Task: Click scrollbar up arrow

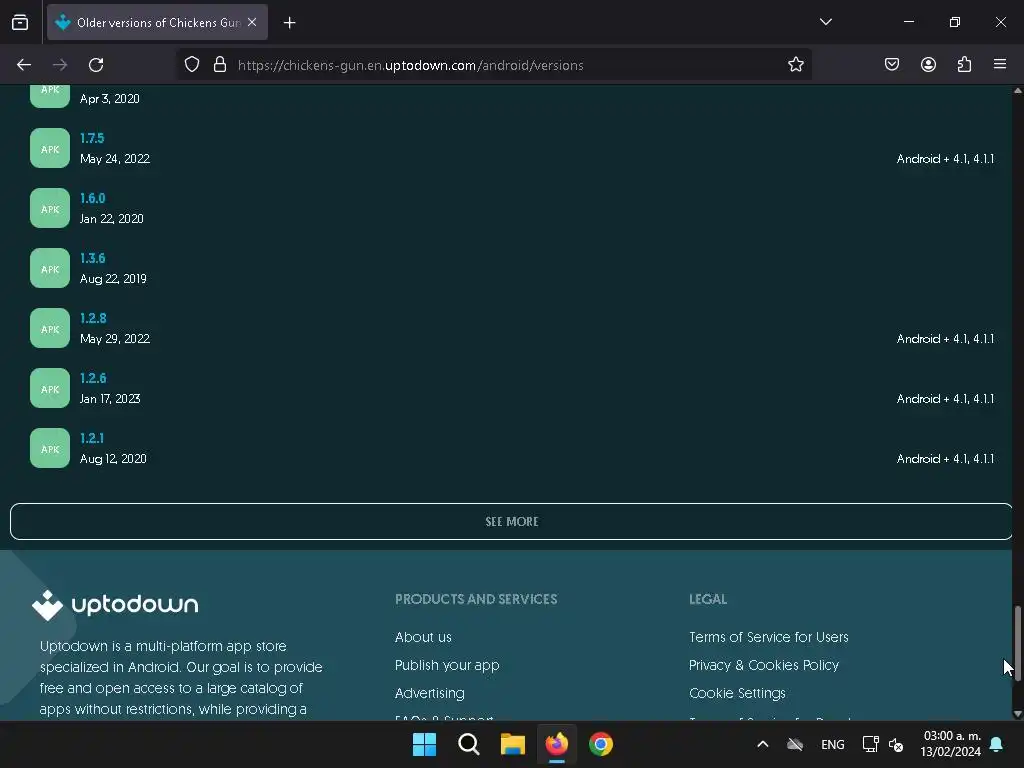Action: tap(1017, 91)
